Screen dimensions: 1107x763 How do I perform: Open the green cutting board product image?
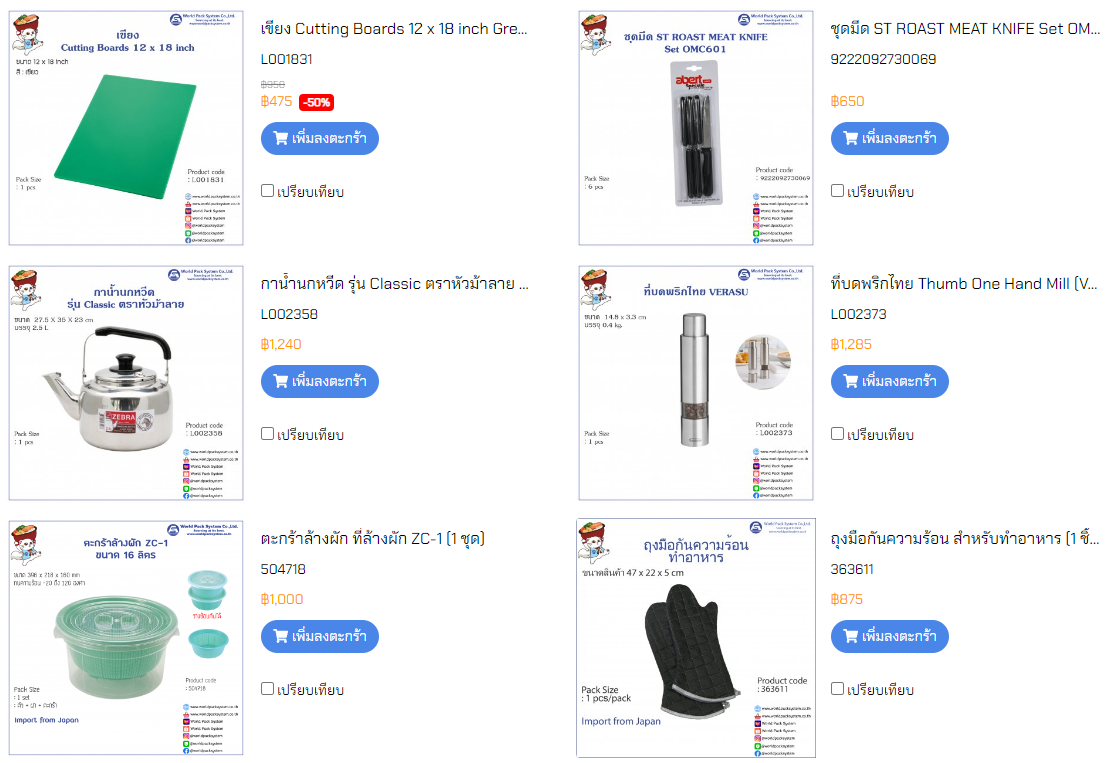click(126, 128)
